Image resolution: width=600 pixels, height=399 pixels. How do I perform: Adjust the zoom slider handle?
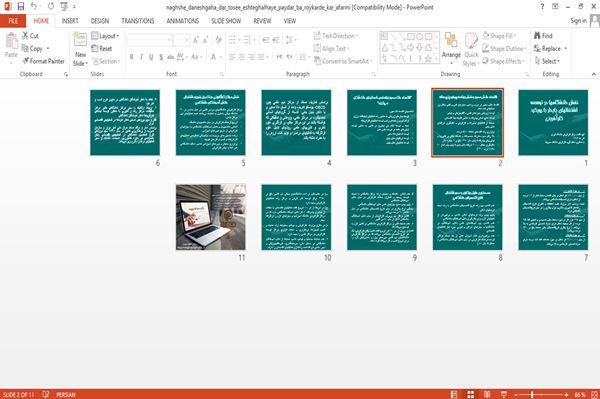pos(532,394)
